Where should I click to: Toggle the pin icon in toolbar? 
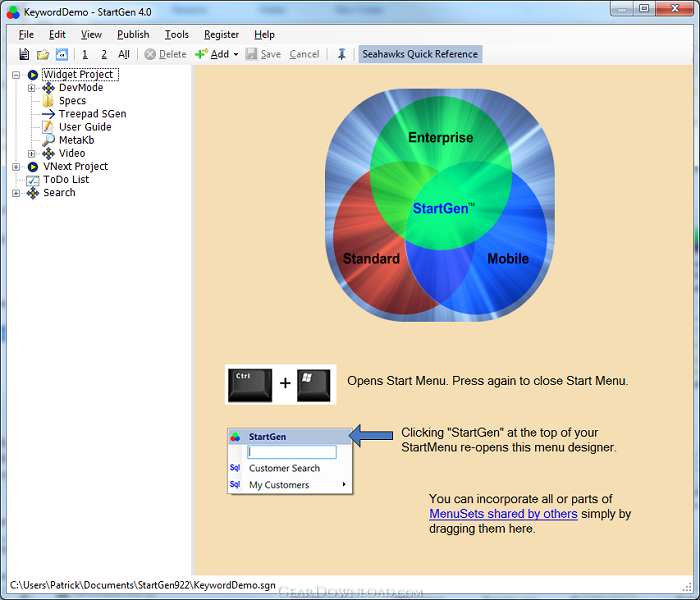[342, 54]
